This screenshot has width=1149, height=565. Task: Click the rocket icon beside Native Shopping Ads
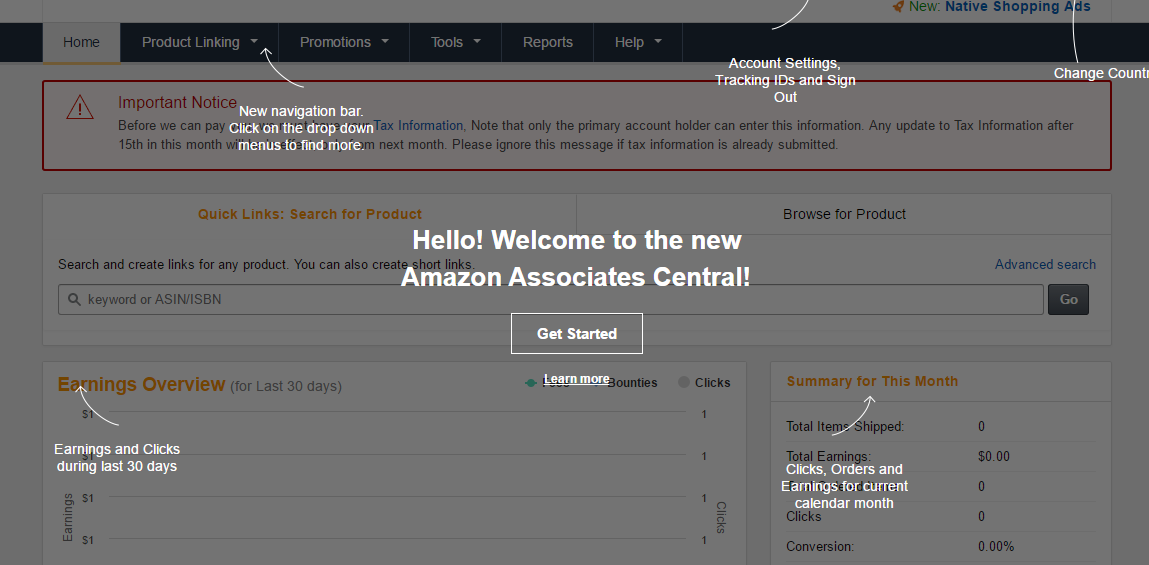click(898, 7)
